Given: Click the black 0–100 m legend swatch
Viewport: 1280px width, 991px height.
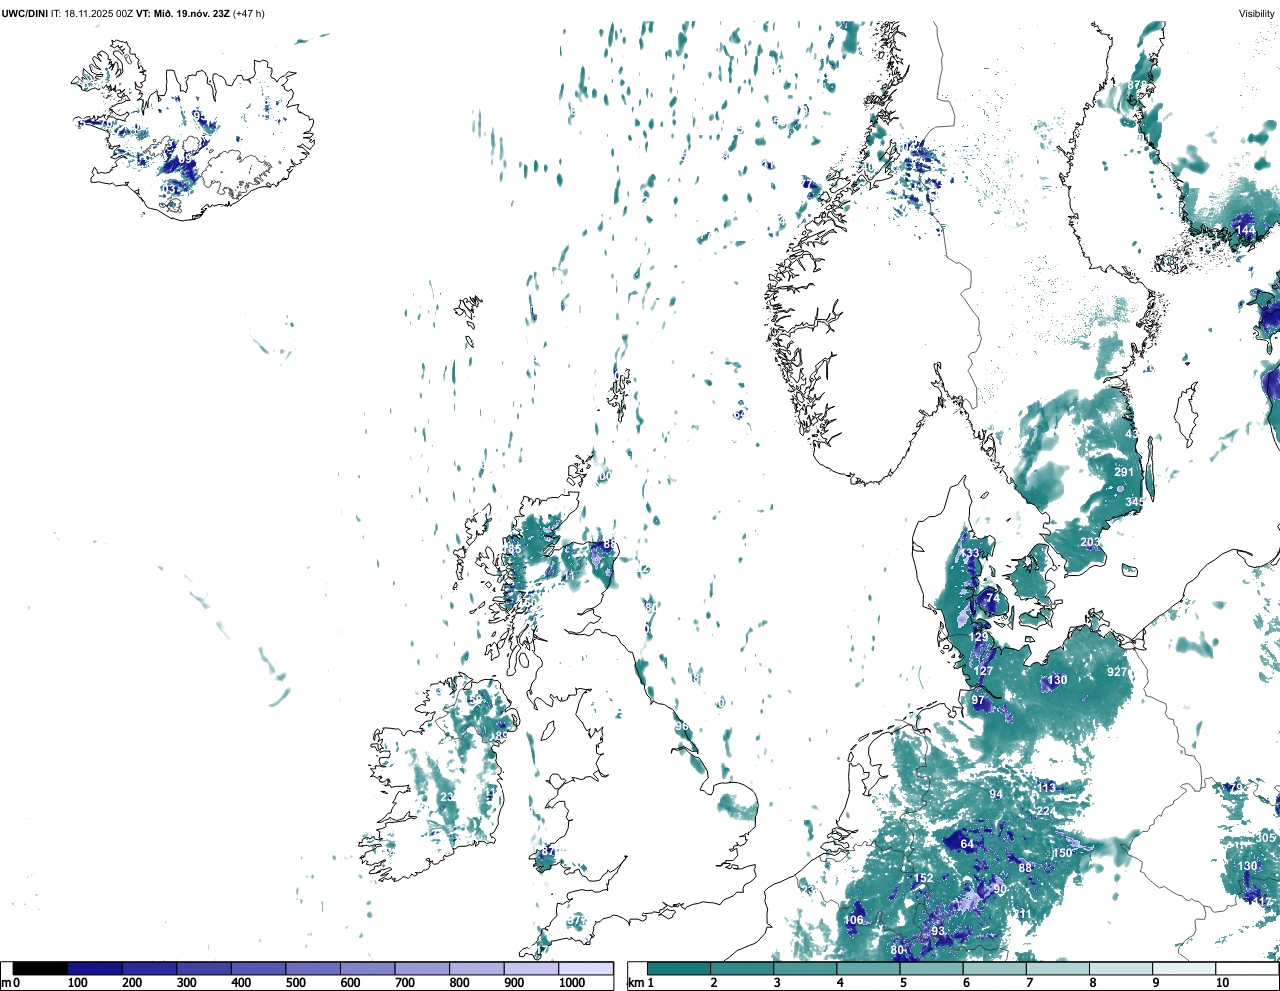Looking at the screenshot, I should coord(41,969).
